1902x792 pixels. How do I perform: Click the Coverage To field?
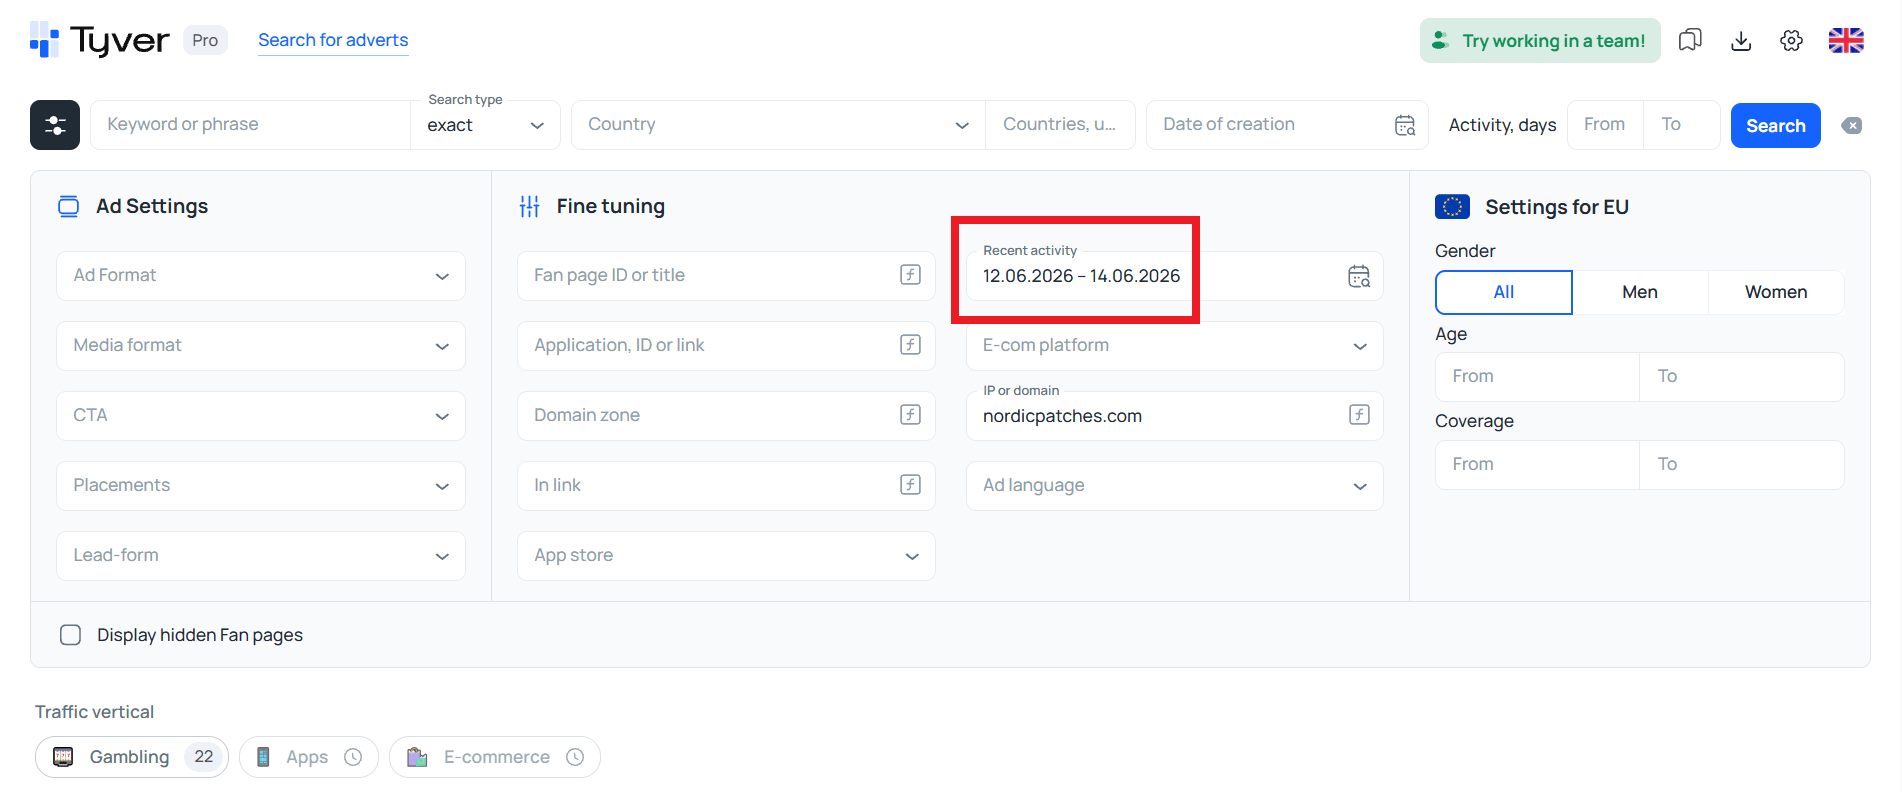click(x=1742, y=465)
